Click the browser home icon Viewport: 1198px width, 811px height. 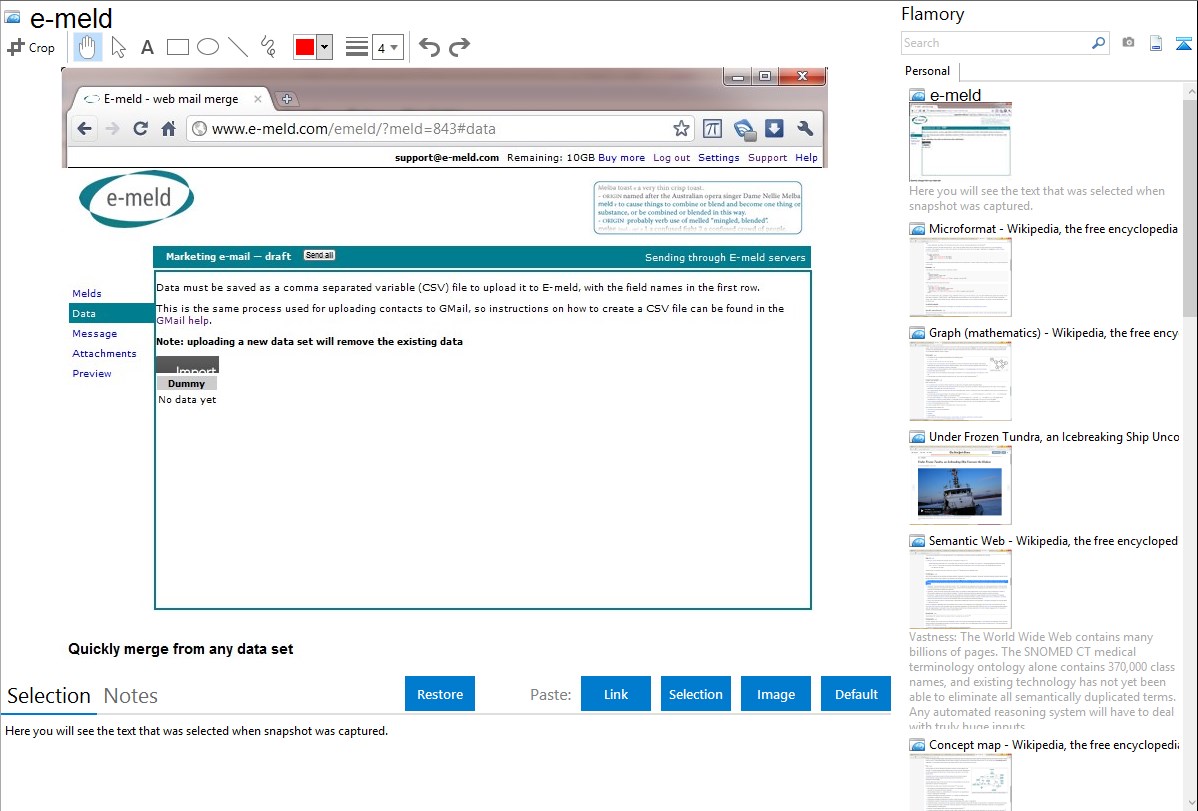[169, 128]
